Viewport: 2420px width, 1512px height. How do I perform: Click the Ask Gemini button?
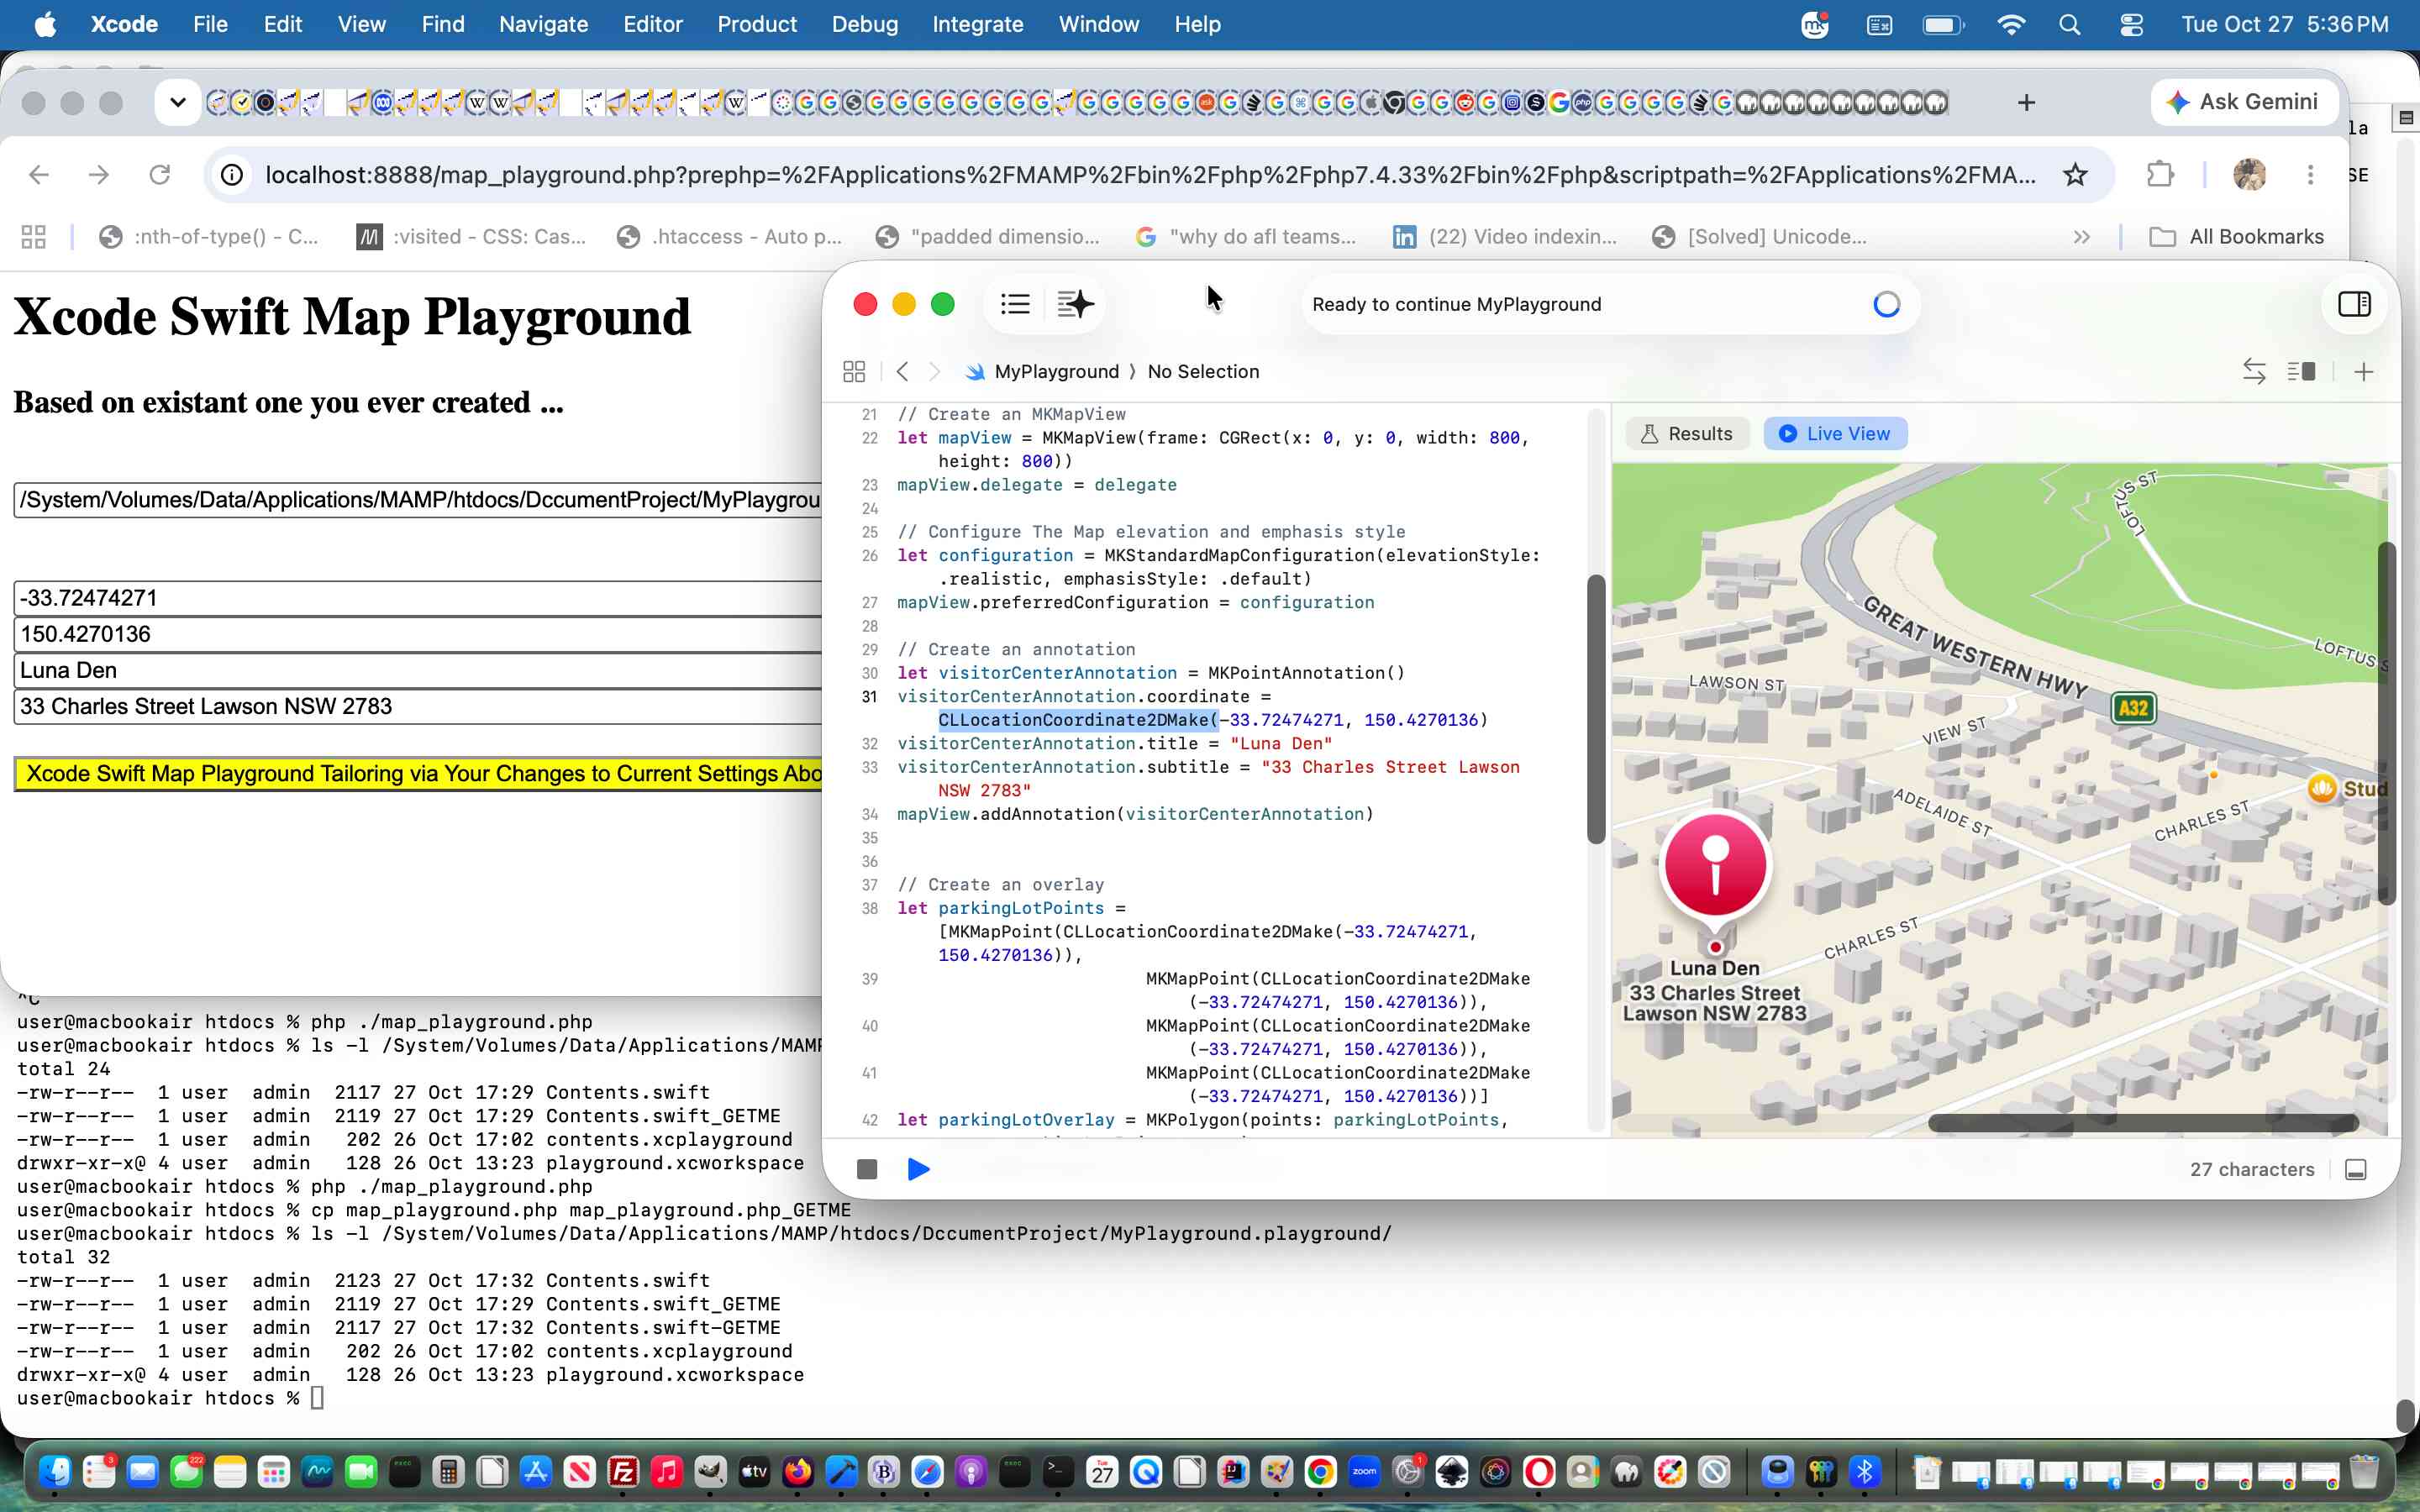click(2243, 102)
